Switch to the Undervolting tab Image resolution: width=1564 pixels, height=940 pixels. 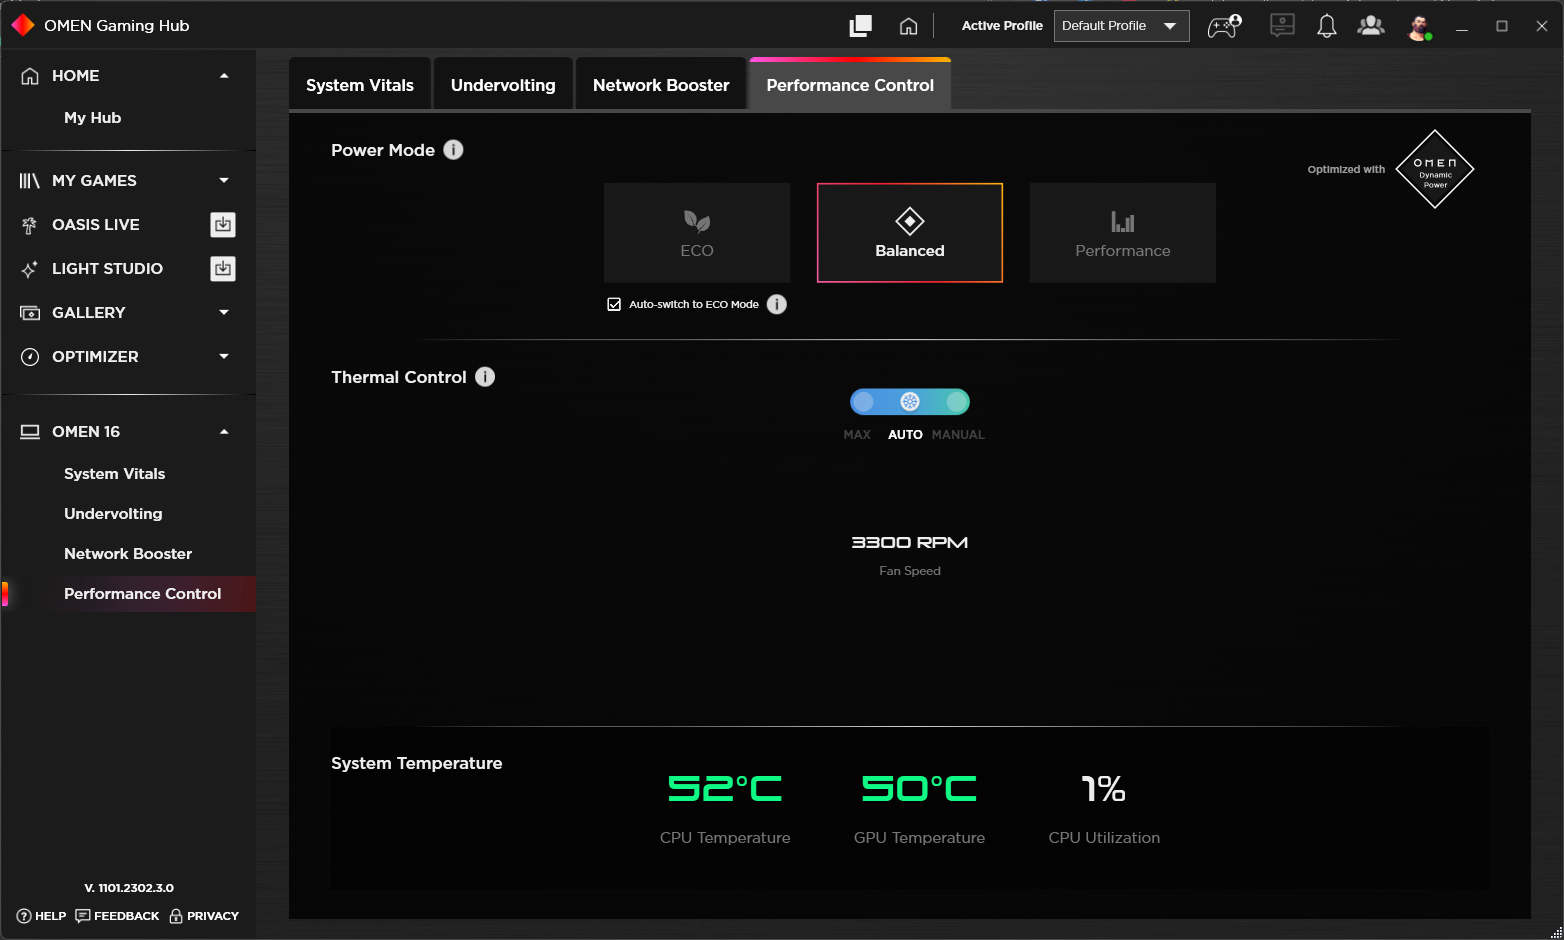point(503,84)
